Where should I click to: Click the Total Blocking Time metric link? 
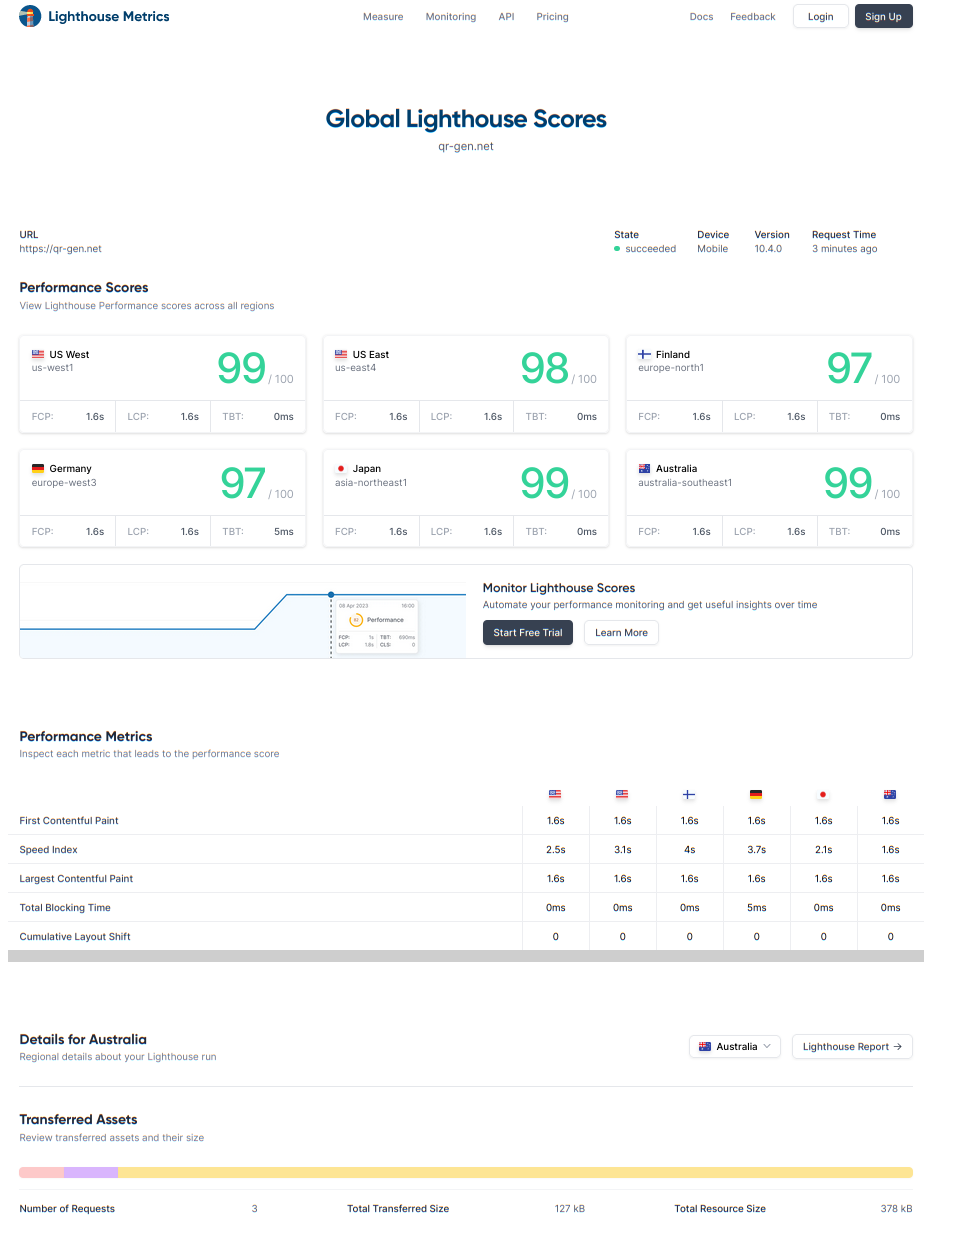pos(65,908)
